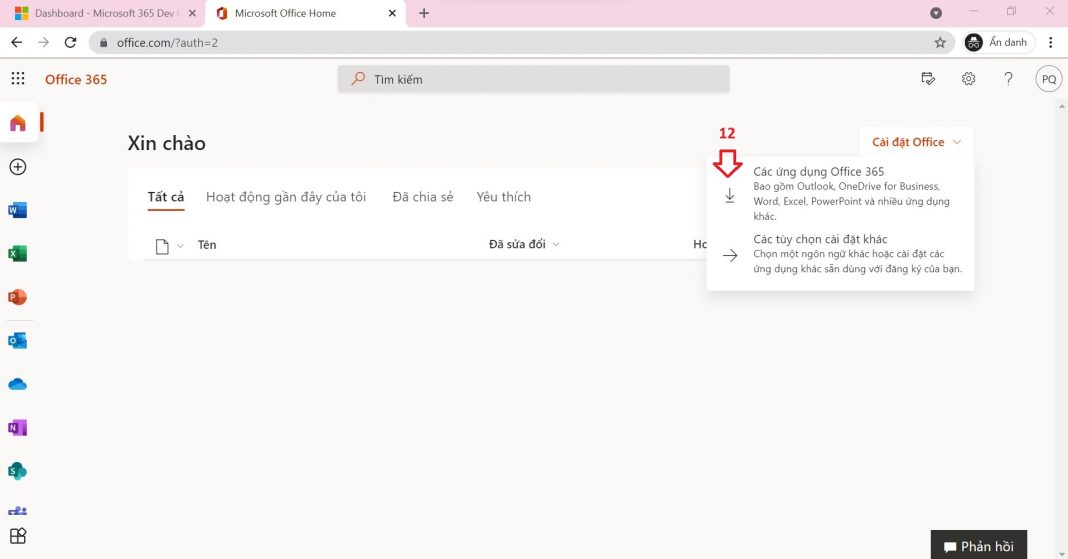Open the settings gear icon
1068x559 pixels.
968,79
